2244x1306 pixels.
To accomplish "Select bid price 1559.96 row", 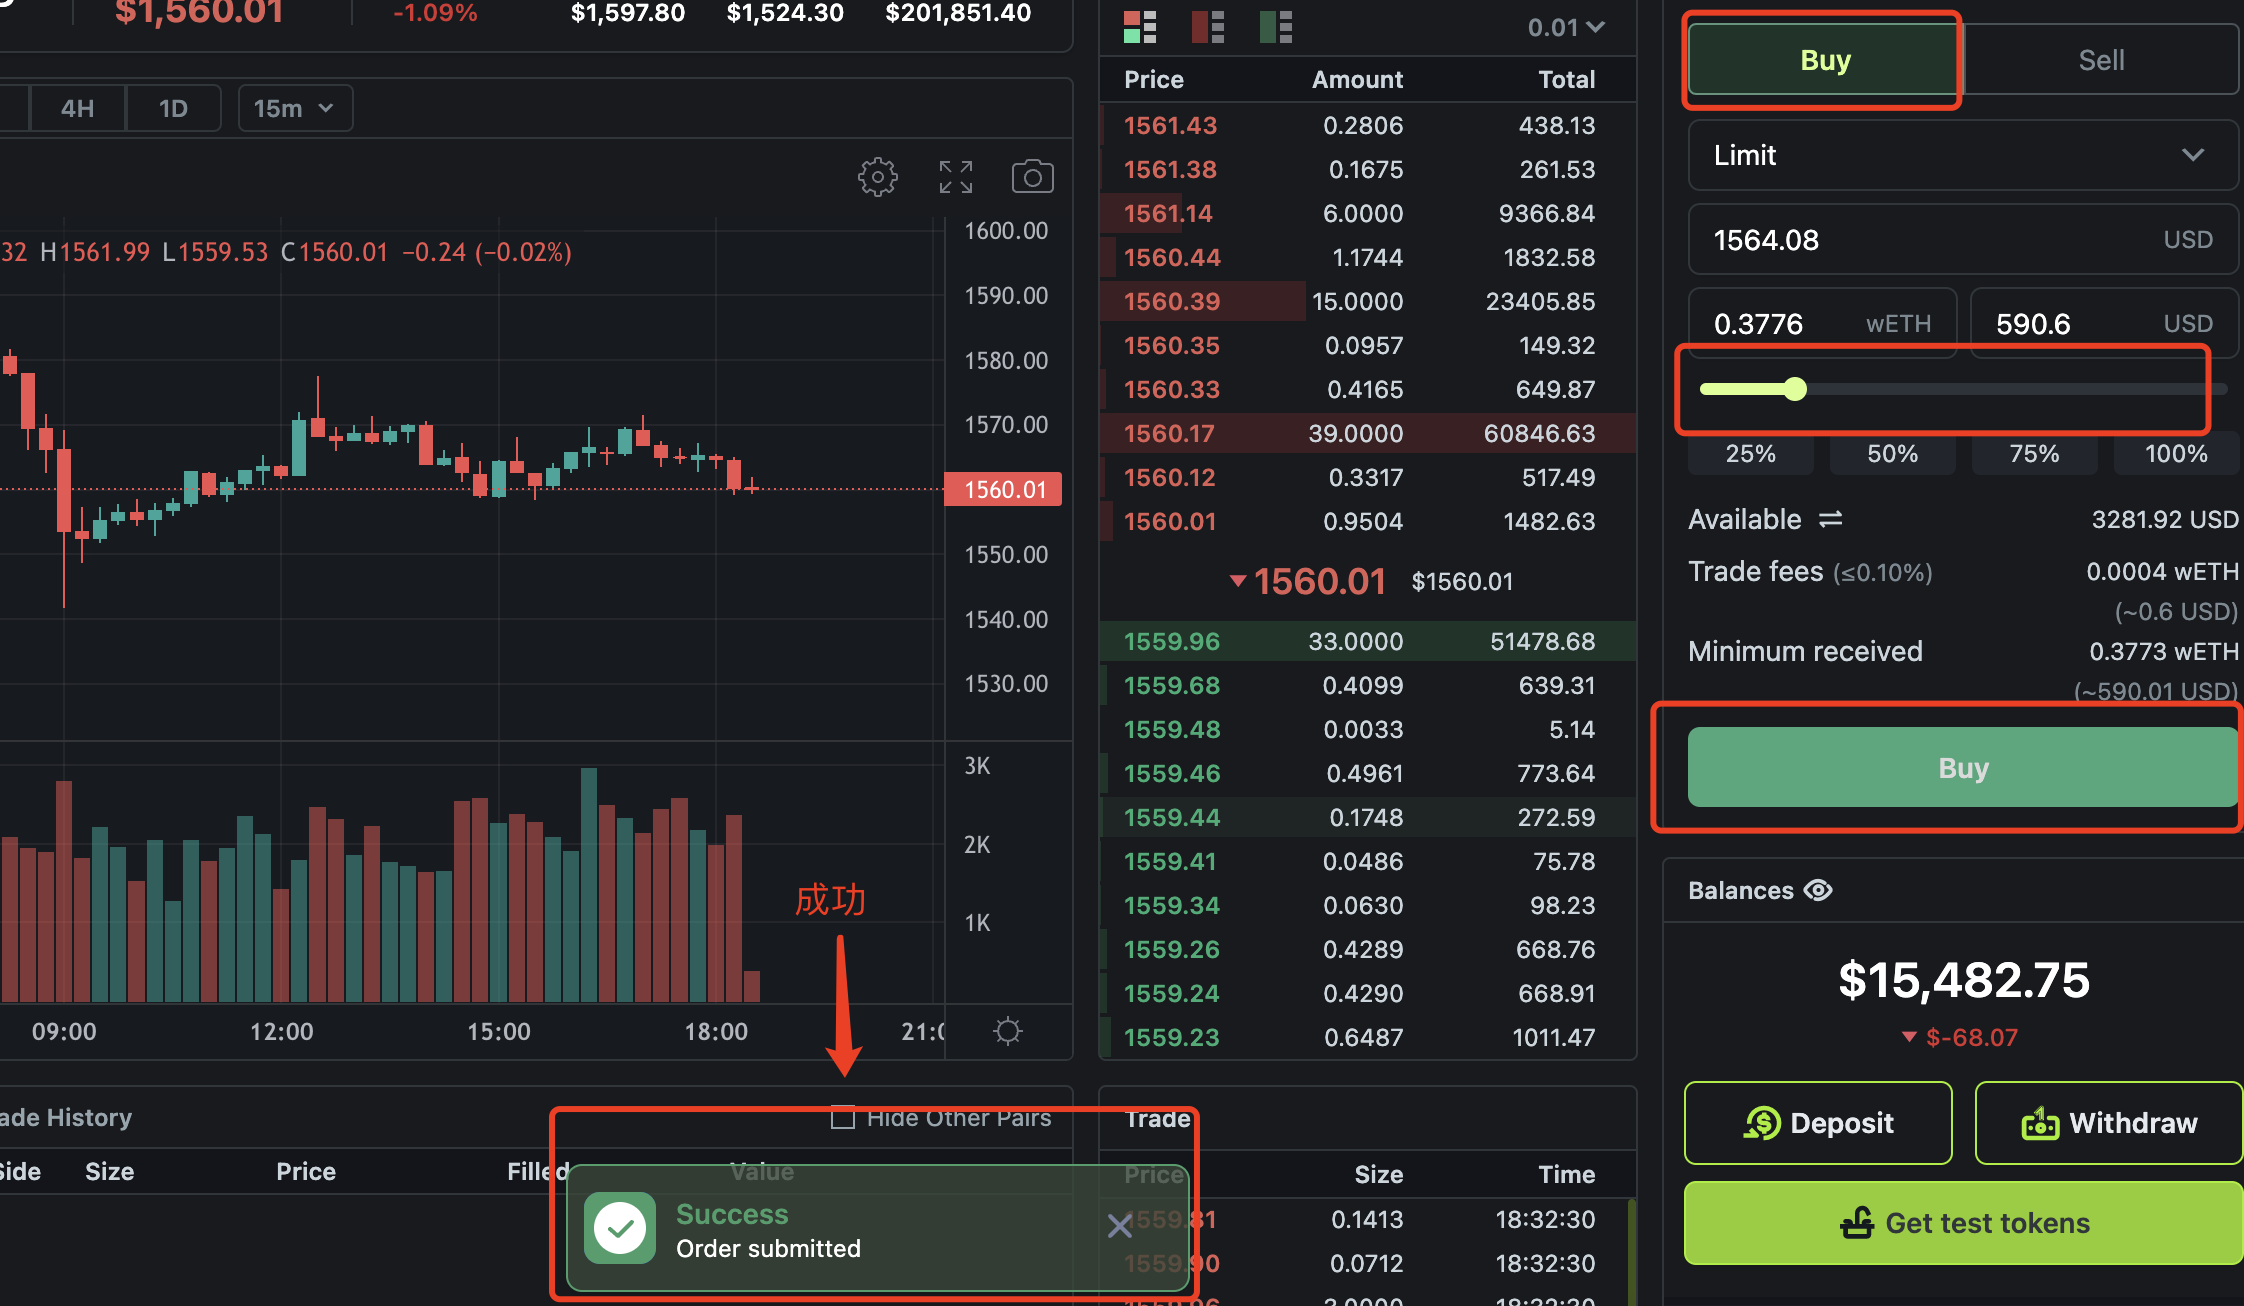I will coord(1367,641).
